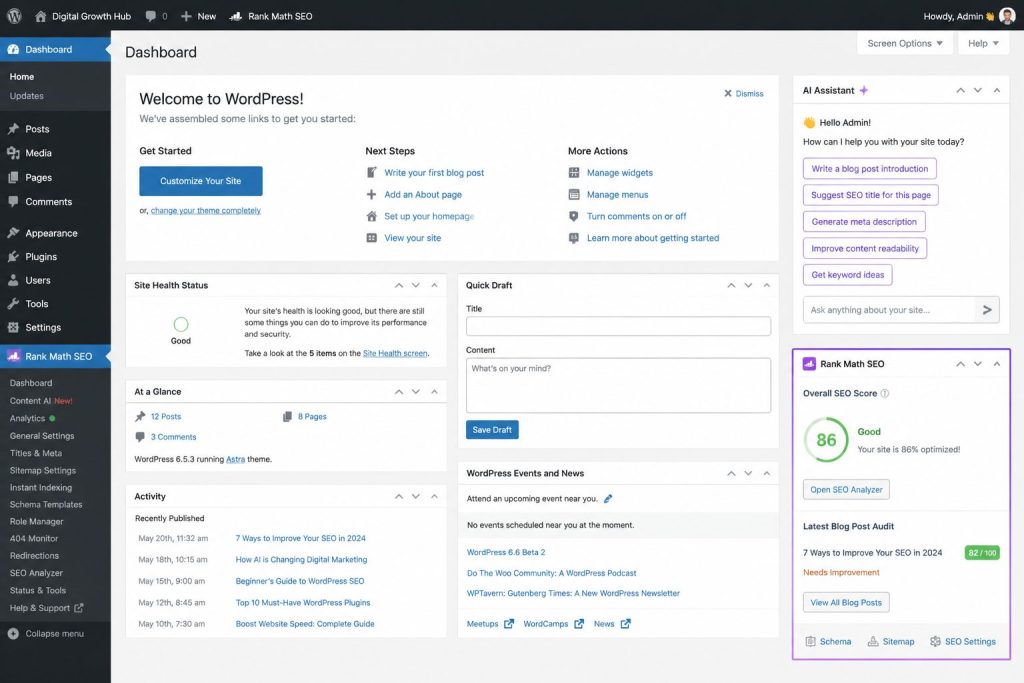The height and width of the screenshot is (683, 1024).
Task: Go to Updates submenu item
Action: tap(27, 95)
